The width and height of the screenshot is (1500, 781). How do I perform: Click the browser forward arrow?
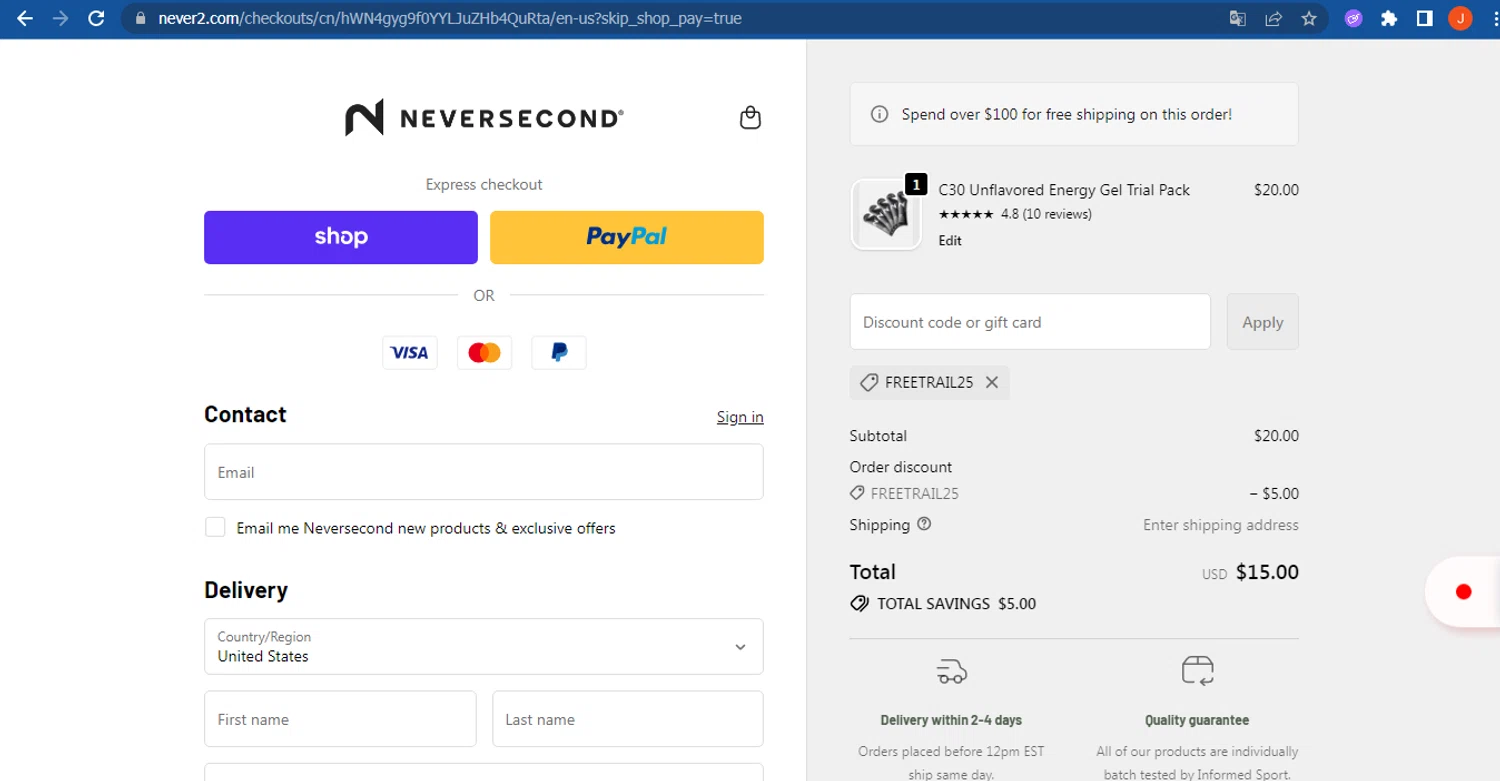click(x=61, y=18)
